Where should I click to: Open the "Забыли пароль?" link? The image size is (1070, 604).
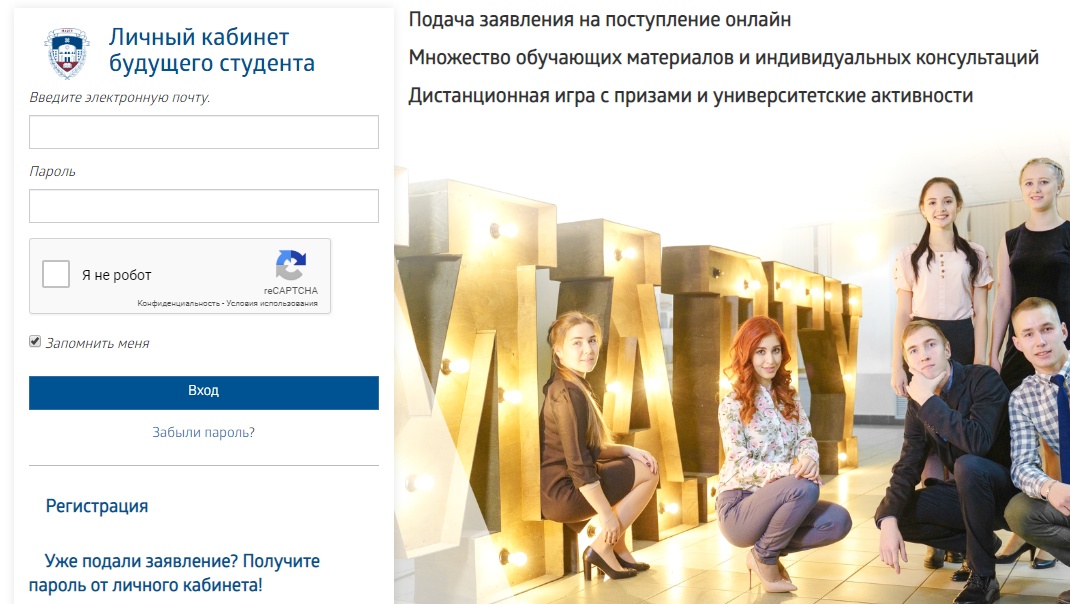[x=203, y=432]
